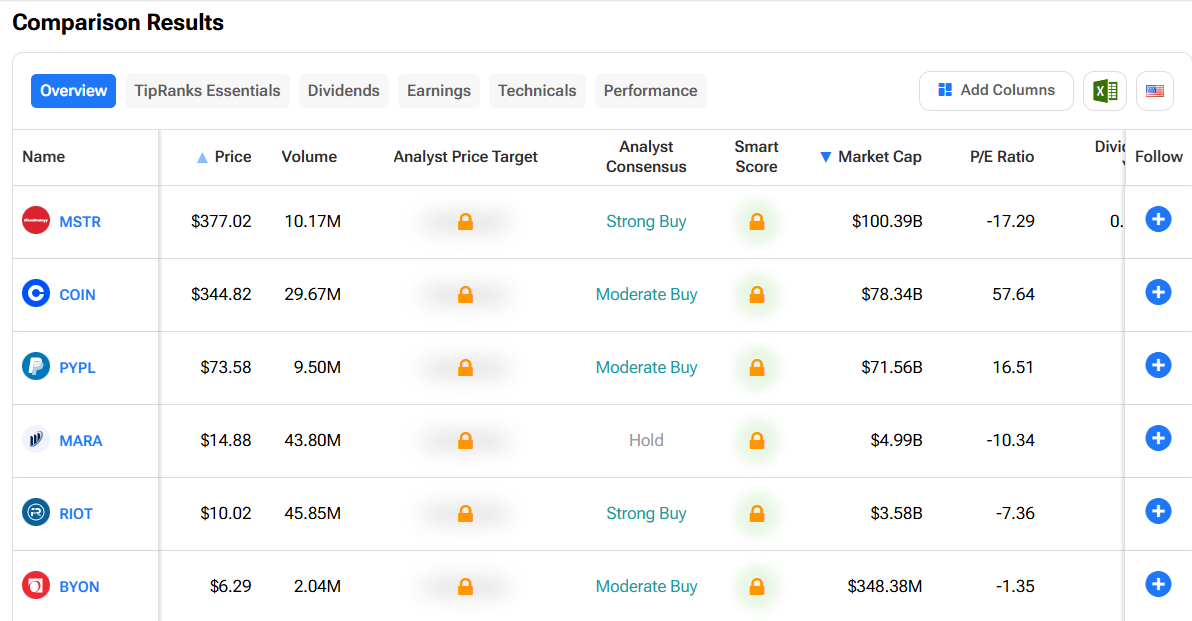Unlock RIOT Smart Score lock
The image size is (1192, 621).
pos(756,513)
